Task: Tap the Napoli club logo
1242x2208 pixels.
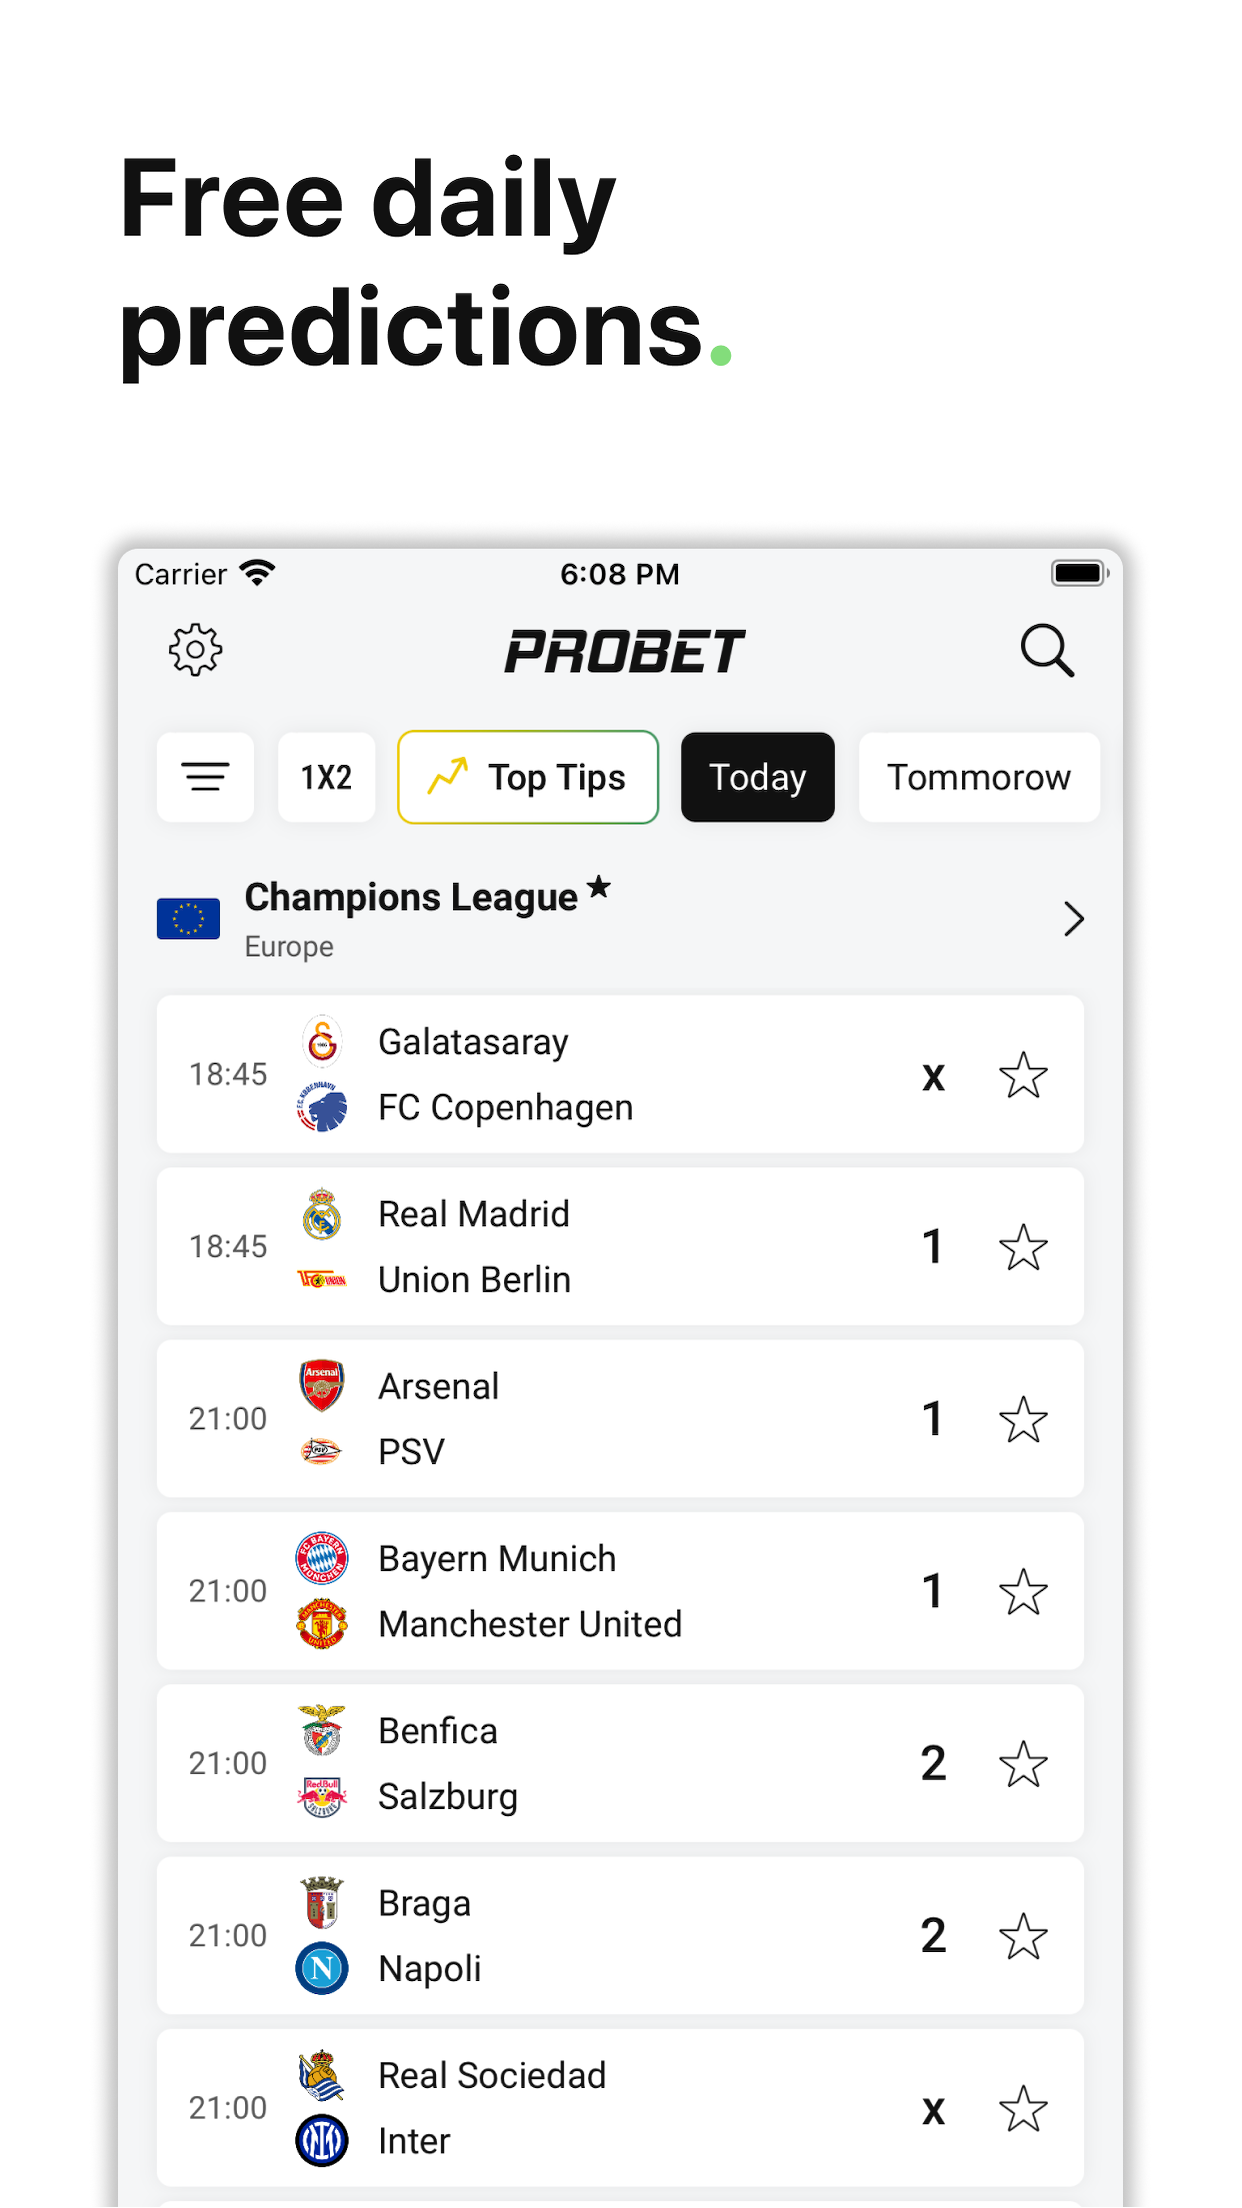Action: pos(322,1969)
